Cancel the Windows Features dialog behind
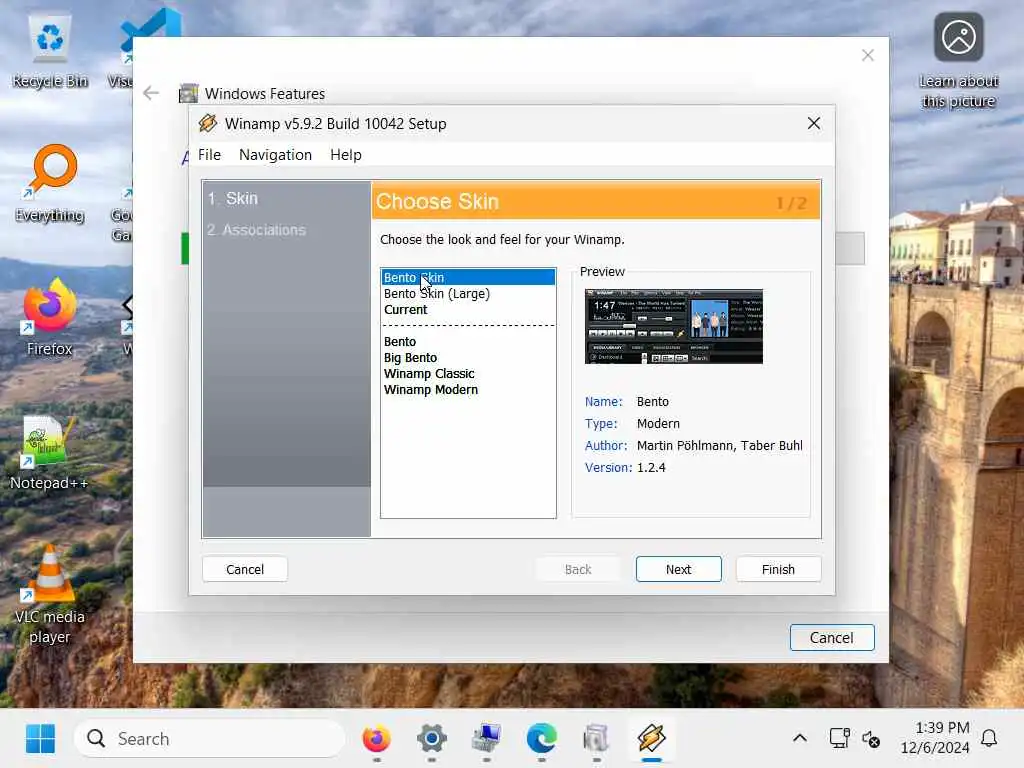Screen dimensions: 1024x768 click(x=831, y=637)
